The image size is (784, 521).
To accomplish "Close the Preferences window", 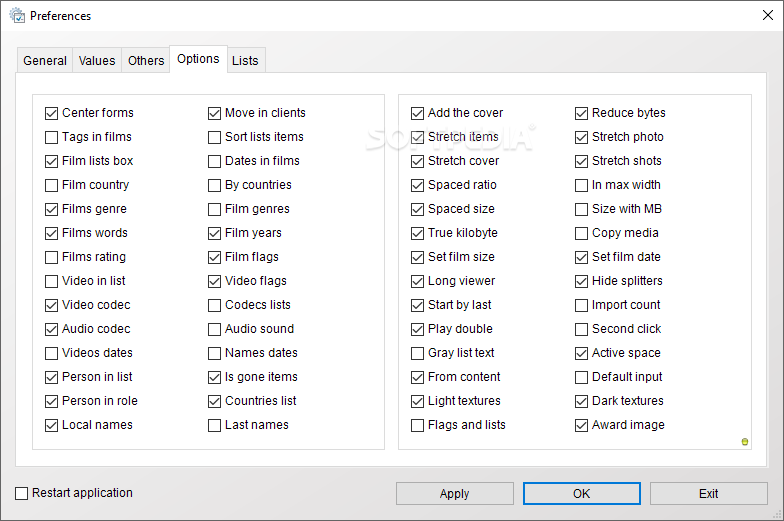I will (768, 15).
